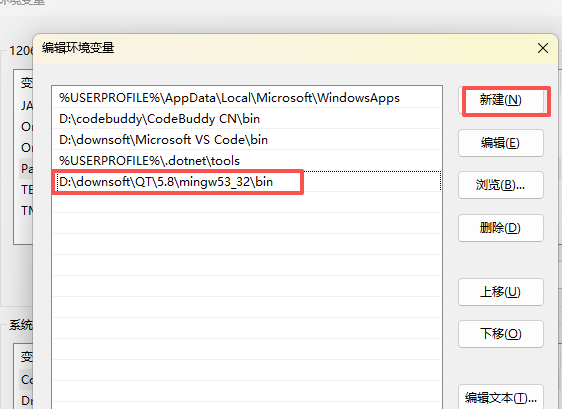Select D:\codebuddy\CodeBuddy CN\bin entry
Image resolution: width=562 pixels, height=409 pixels.
pyautogui.click(x=247, y=119)
